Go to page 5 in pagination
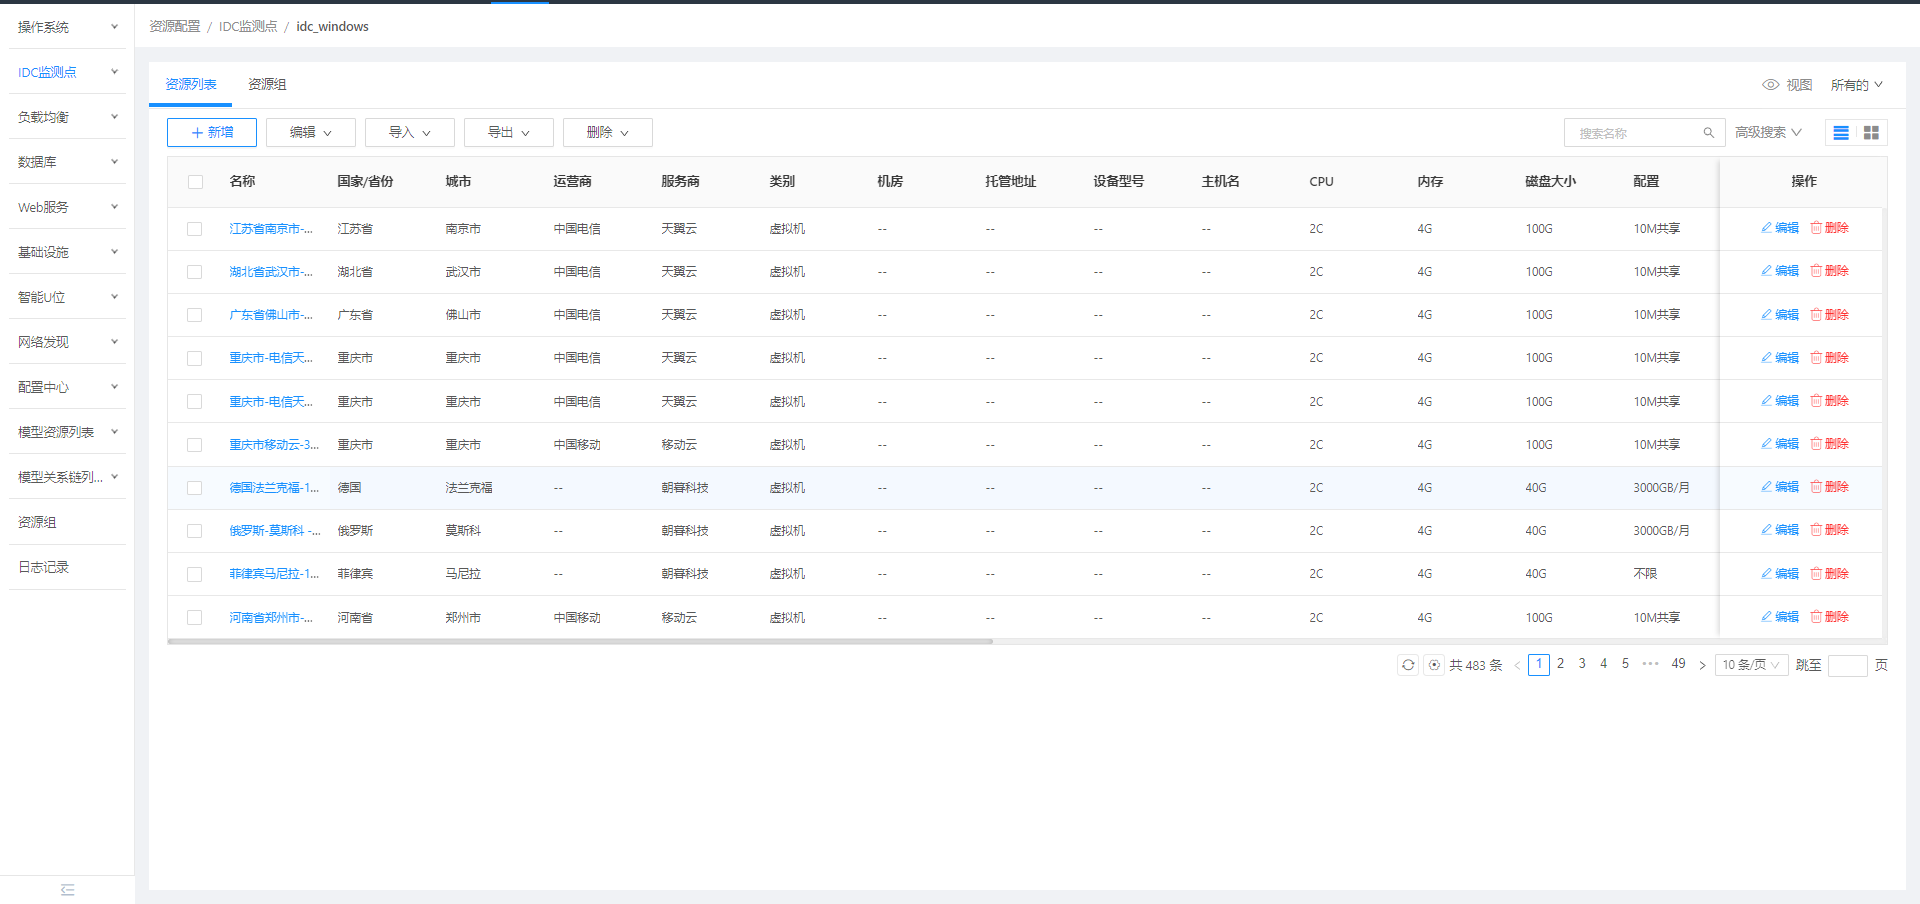 click(x=1625, y=663)
